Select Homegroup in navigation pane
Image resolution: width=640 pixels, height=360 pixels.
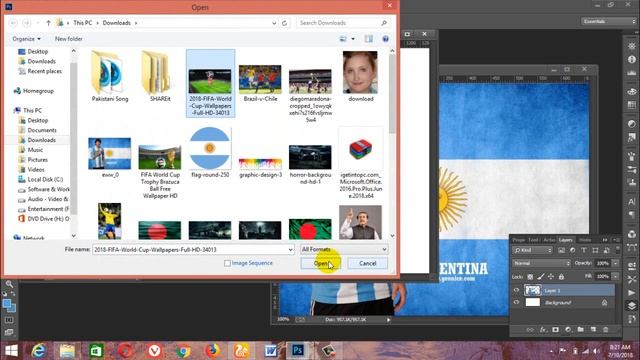38,91
